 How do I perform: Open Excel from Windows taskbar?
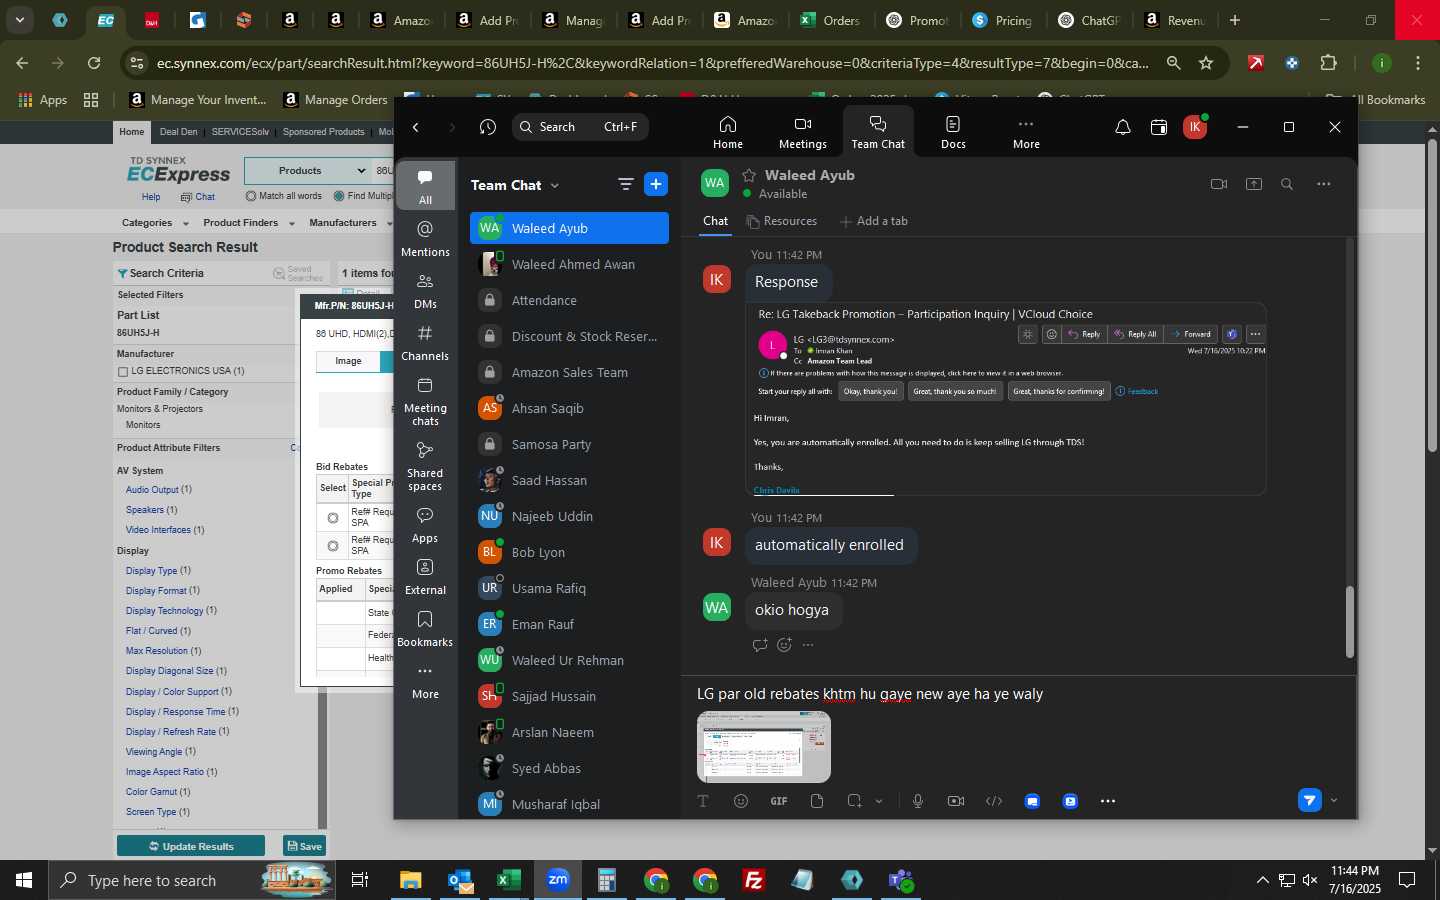coord(508,880)
